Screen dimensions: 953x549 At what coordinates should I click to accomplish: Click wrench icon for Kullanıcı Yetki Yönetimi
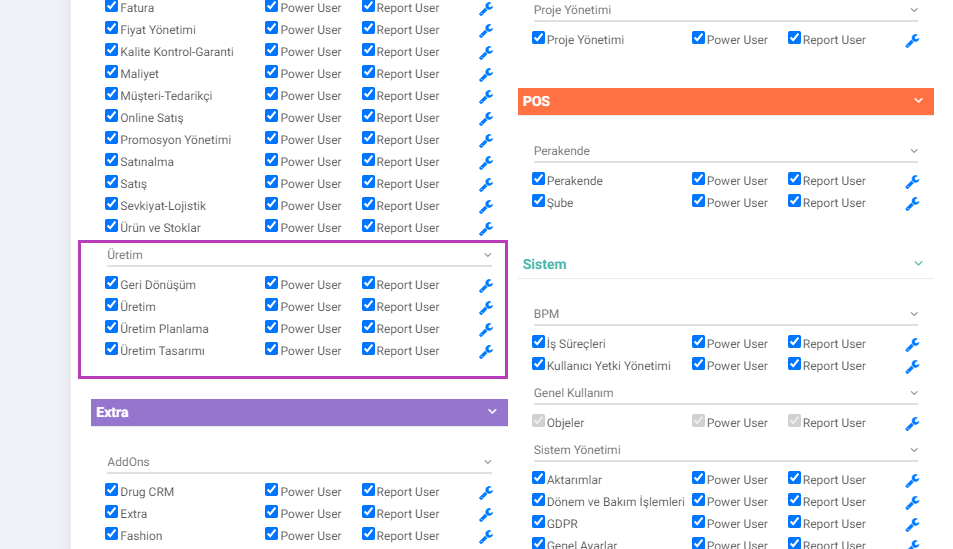pos(912,367)
